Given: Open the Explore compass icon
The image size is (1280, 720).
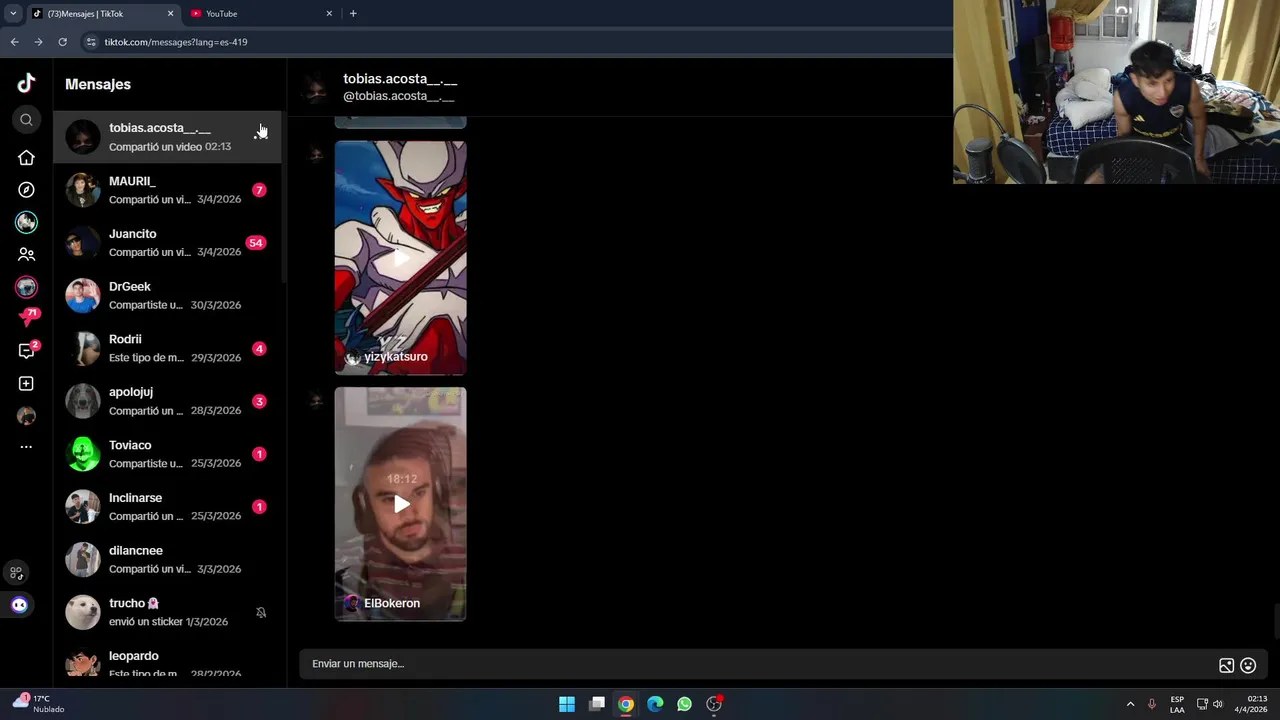Looking at the screenshot, I should [x=26, y=190].
